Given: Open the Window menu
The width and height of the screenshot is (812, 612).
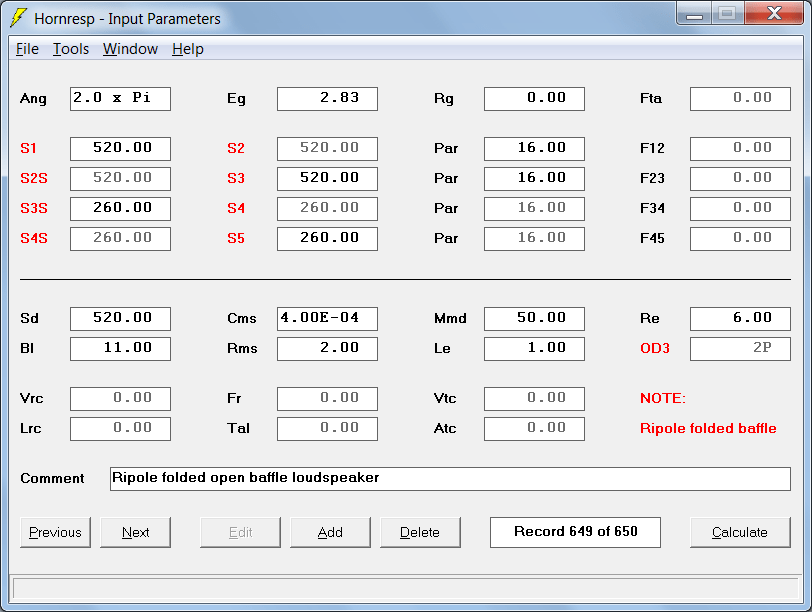Looking at the screenshot, I should click(130, 49).
